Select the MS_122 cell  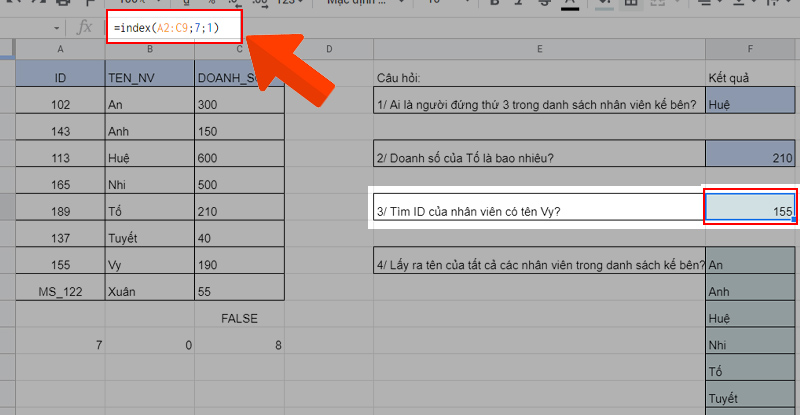[x=60, y=289]
